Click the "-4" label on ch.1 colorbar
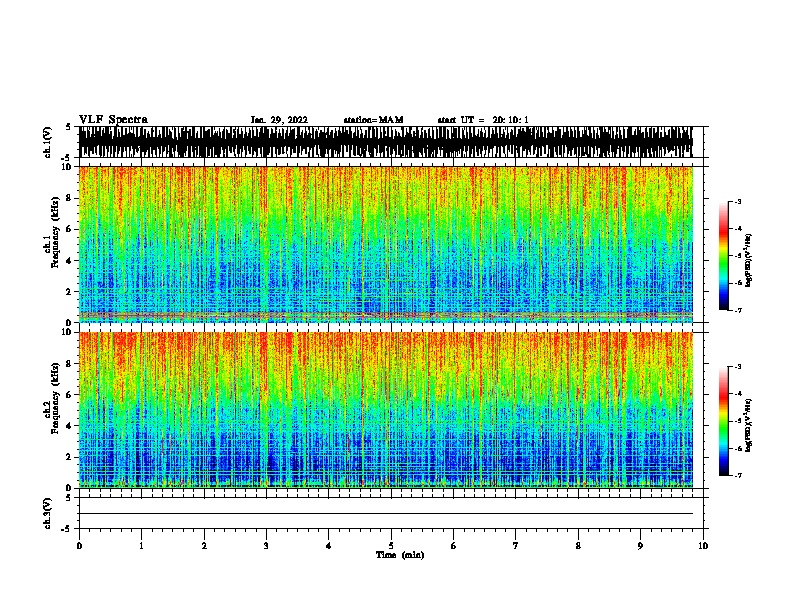 (738, 229)
